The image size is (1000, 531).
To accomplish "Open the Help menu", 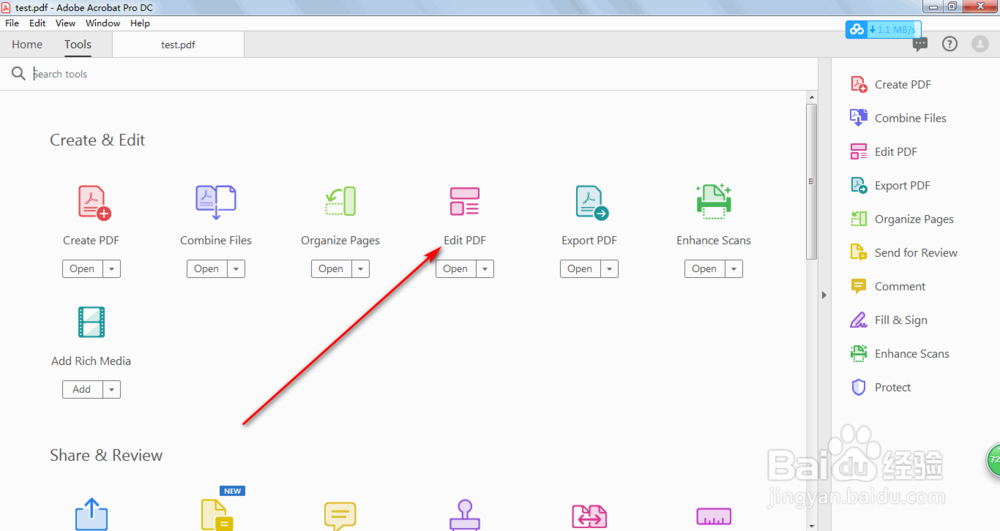I will click(140, 23).
